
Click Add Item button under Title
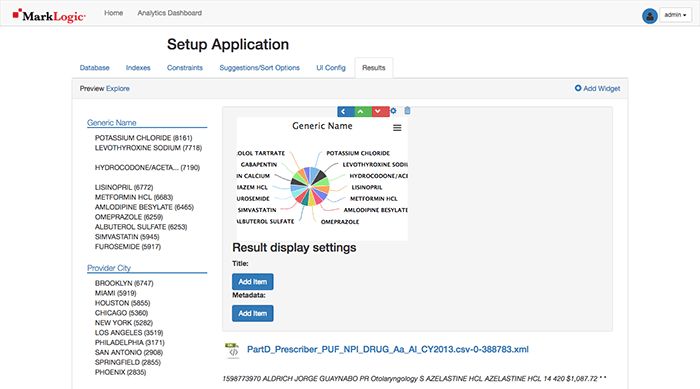point(253,282)
